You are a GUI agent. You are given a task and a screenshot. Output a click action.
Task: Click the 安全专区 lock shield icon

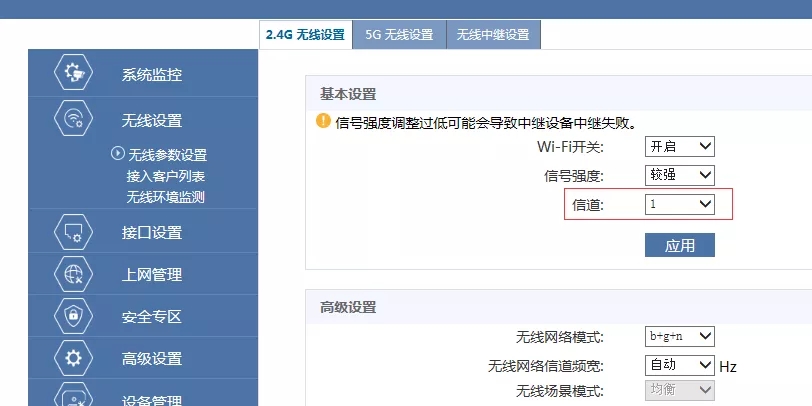74,316
